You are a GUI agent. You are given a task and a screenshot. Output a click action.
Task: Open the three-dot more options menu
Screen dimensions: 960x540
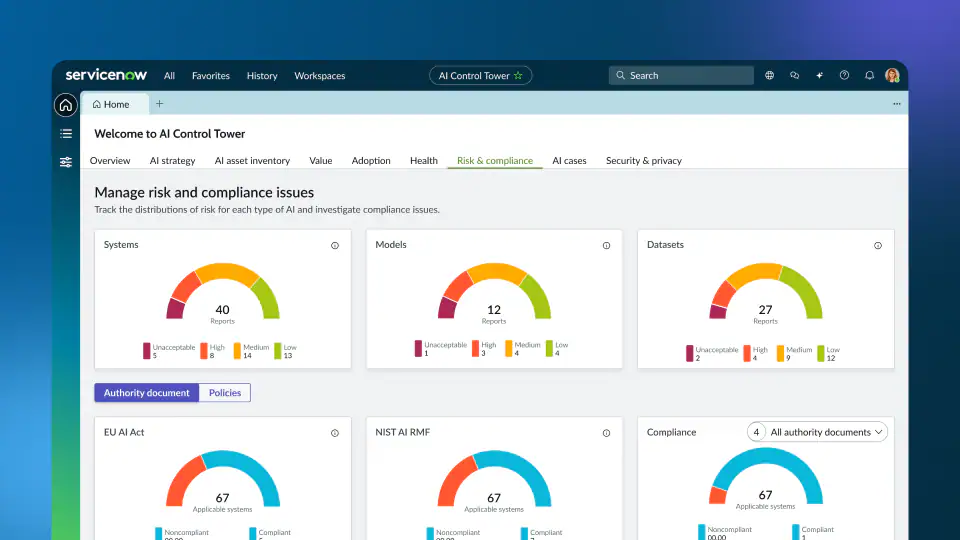(x=896, y=104)
